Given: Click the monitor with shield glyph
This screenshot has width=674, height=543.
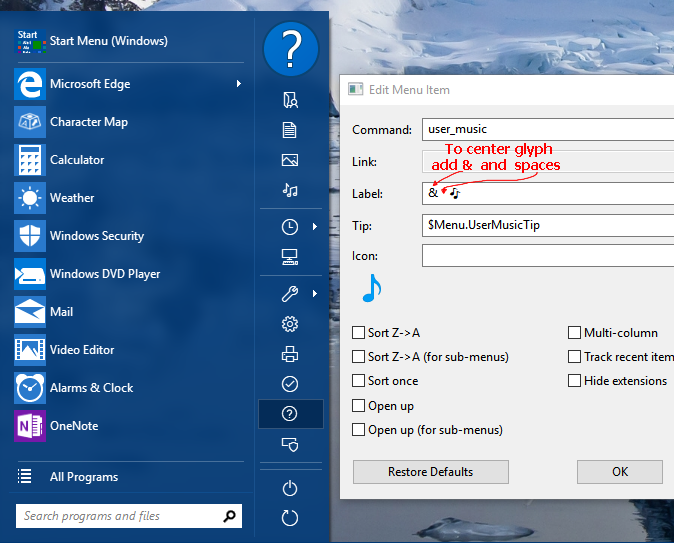Looking at the screenshot, I should pos(290,444).
